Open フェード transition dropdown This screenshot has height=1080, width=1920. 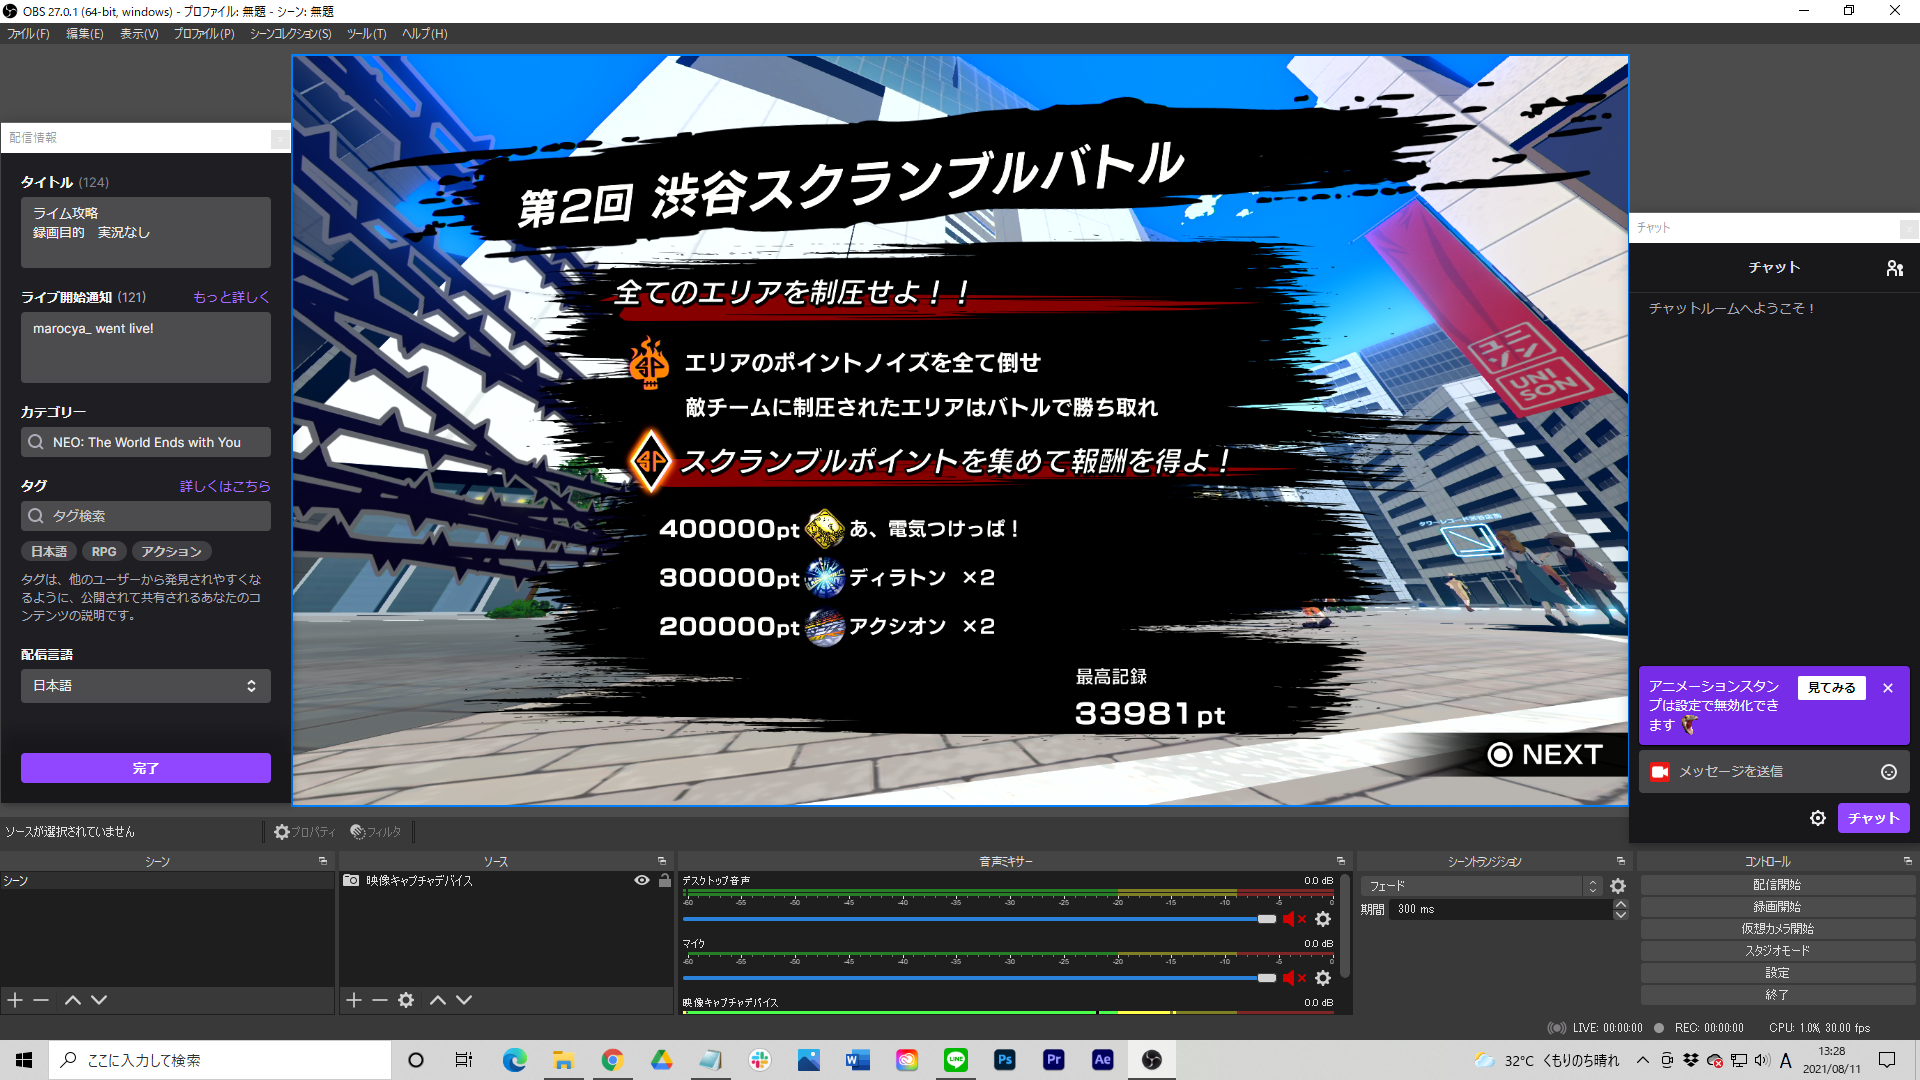(1481, 886)
